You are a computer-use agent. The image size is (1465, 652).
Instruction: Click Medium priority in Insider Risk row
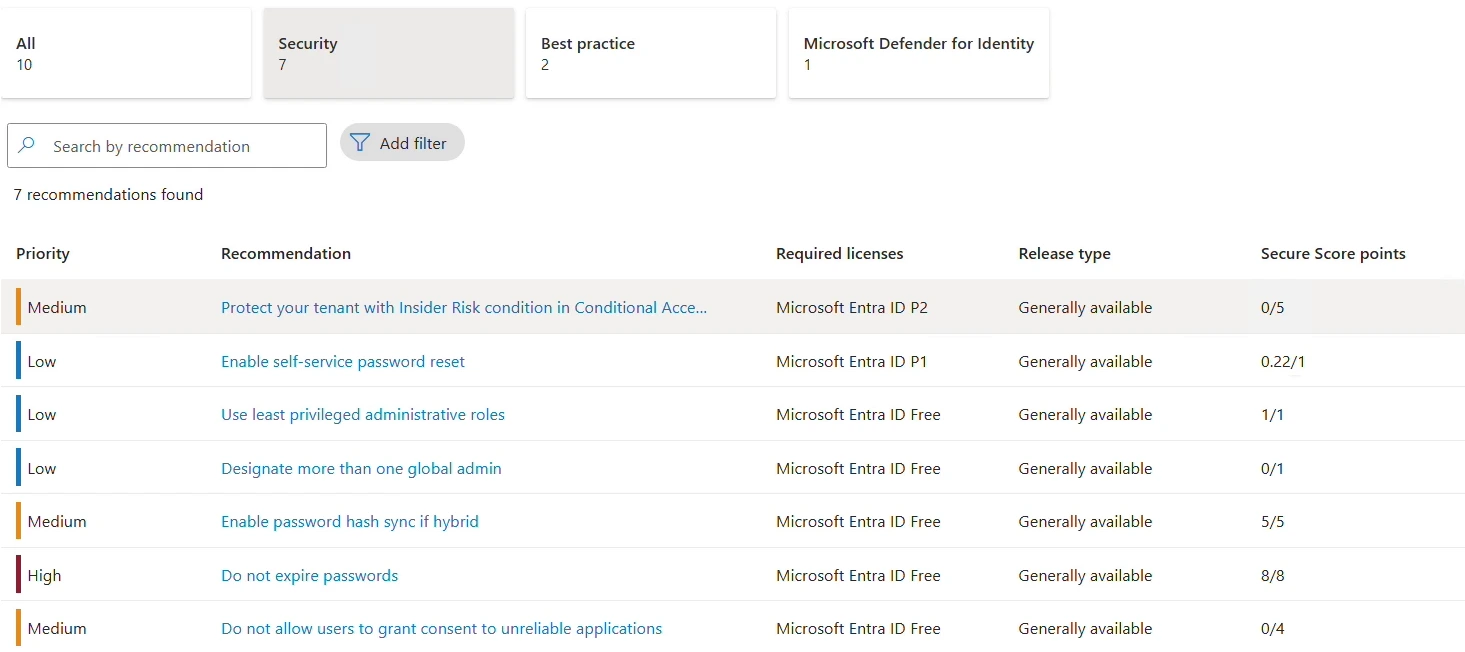click(x=57, y=307)
